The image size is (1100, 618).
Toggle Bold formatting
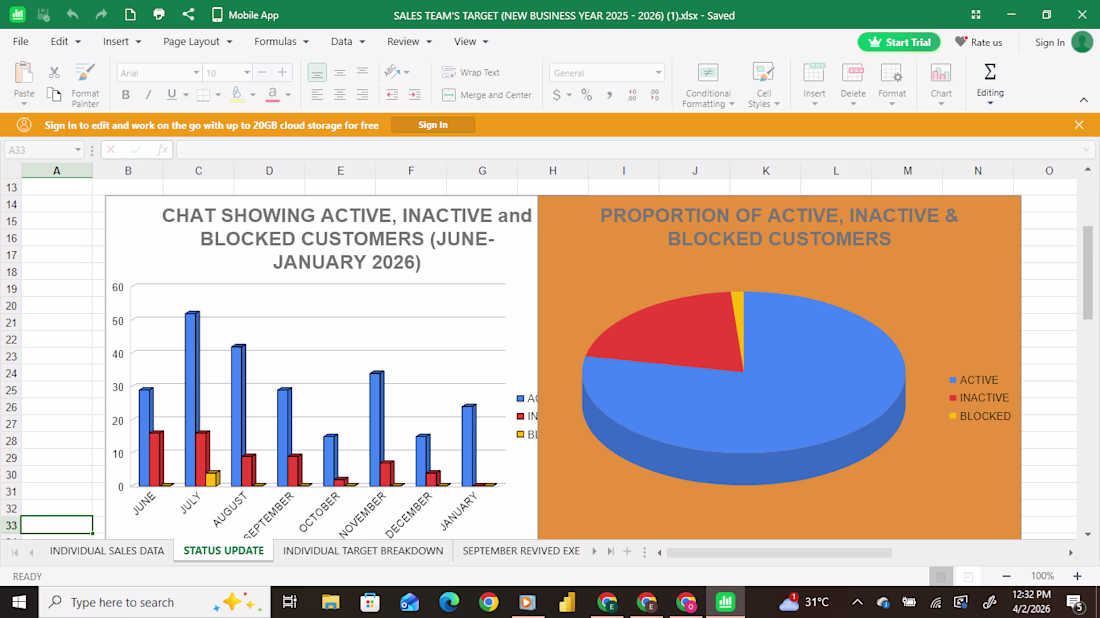pos(126,95)
